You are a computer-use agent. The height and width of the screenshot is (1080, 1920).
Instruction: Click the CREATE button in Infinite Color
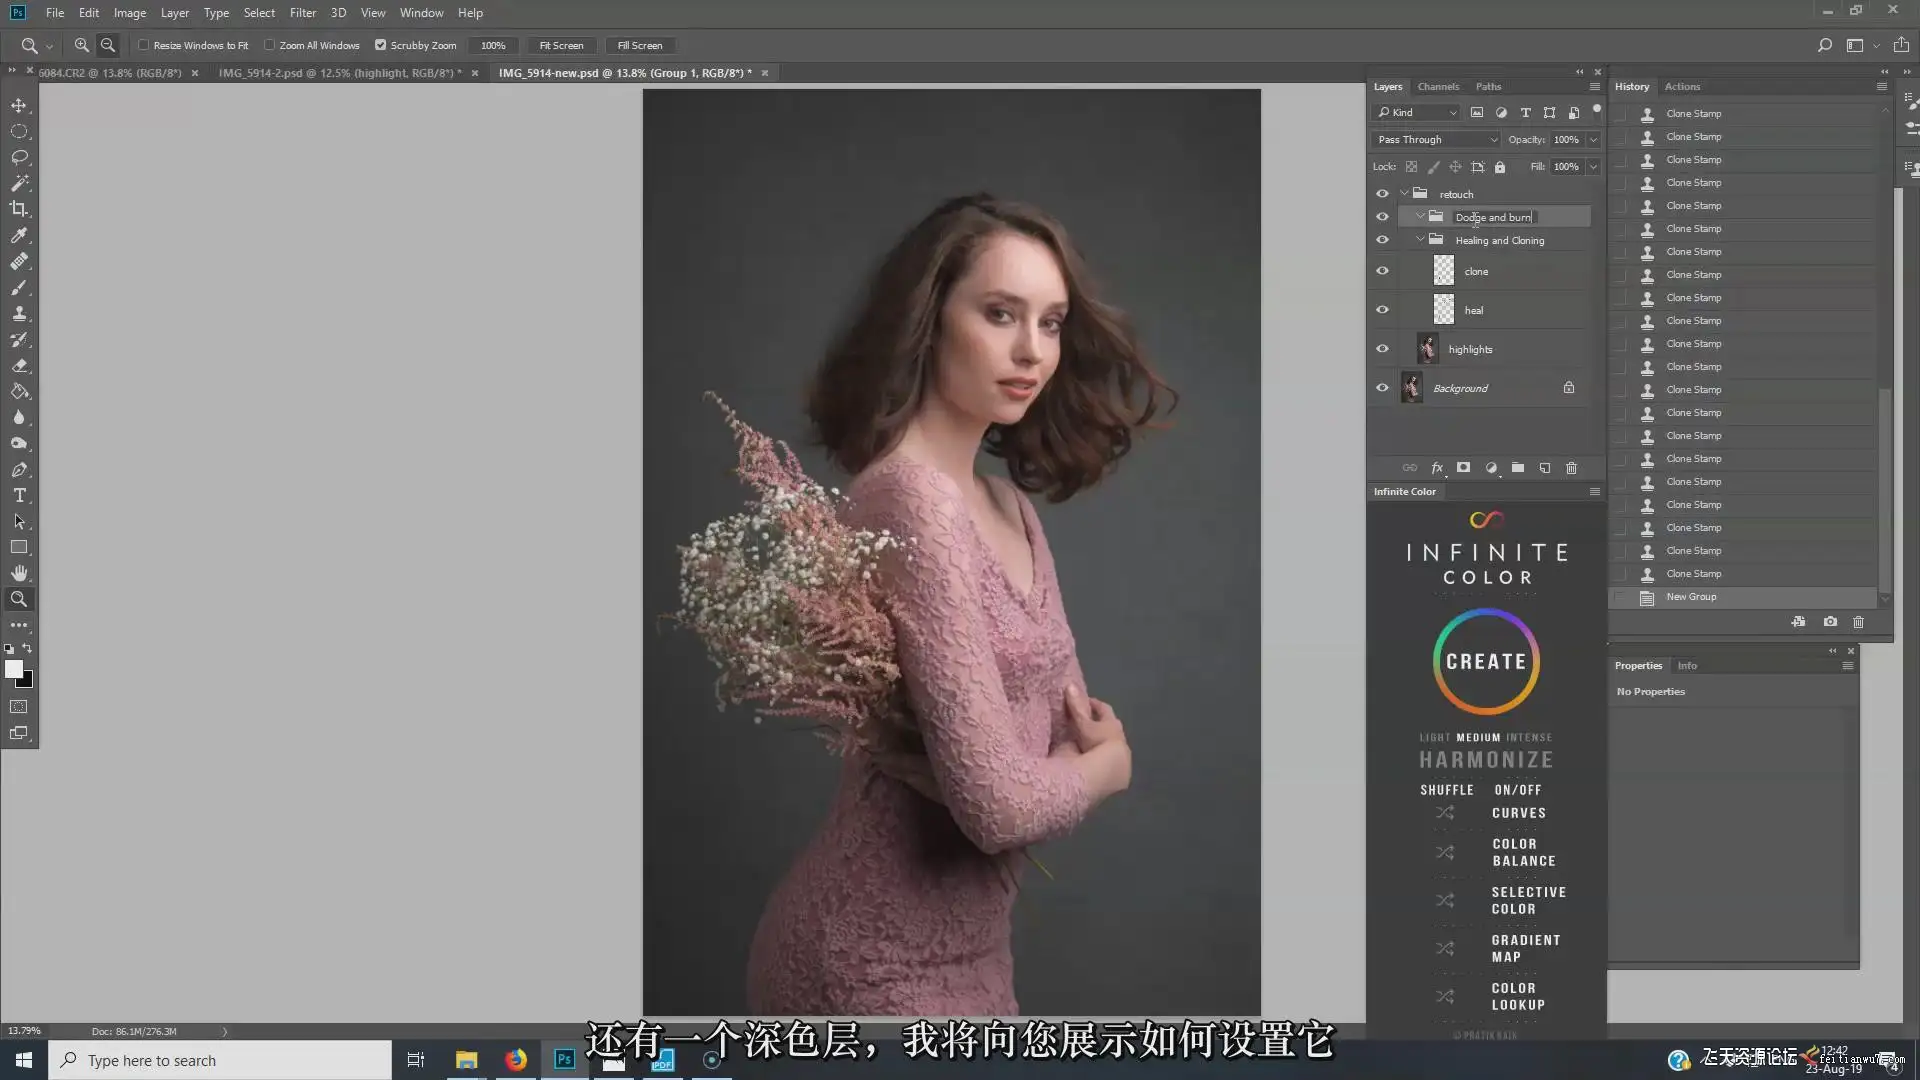[1486, 662]
